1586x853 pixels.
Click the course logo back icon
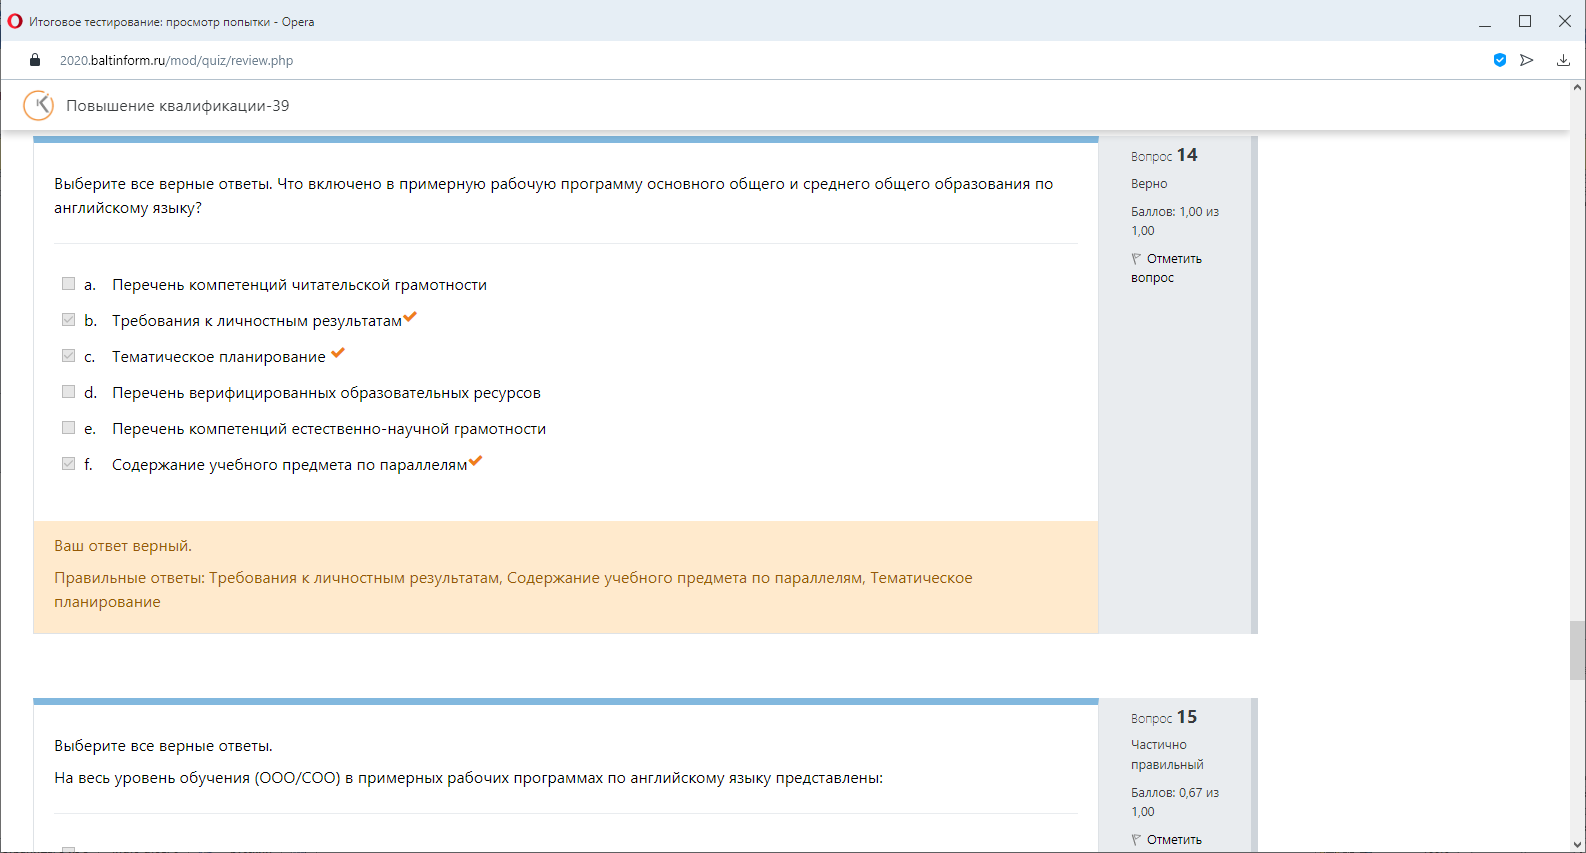coord(38,105)
